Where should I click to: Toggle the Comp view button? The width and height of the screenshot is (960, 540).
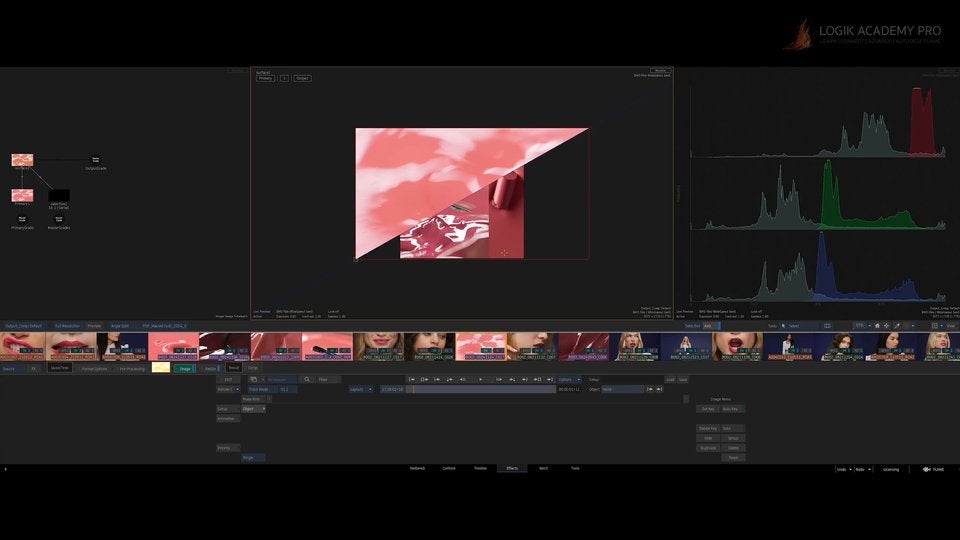(253, 368)
